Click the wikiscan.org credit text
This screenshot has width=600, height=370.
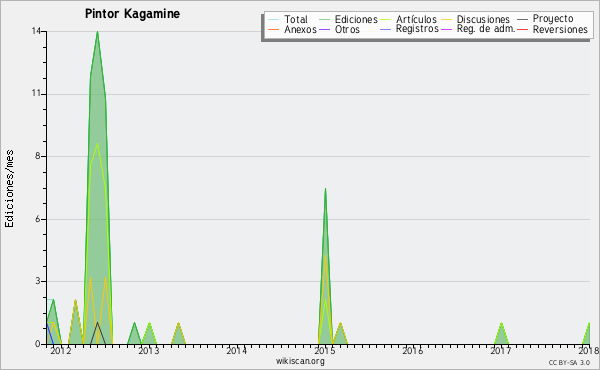(x=300, y=361)
